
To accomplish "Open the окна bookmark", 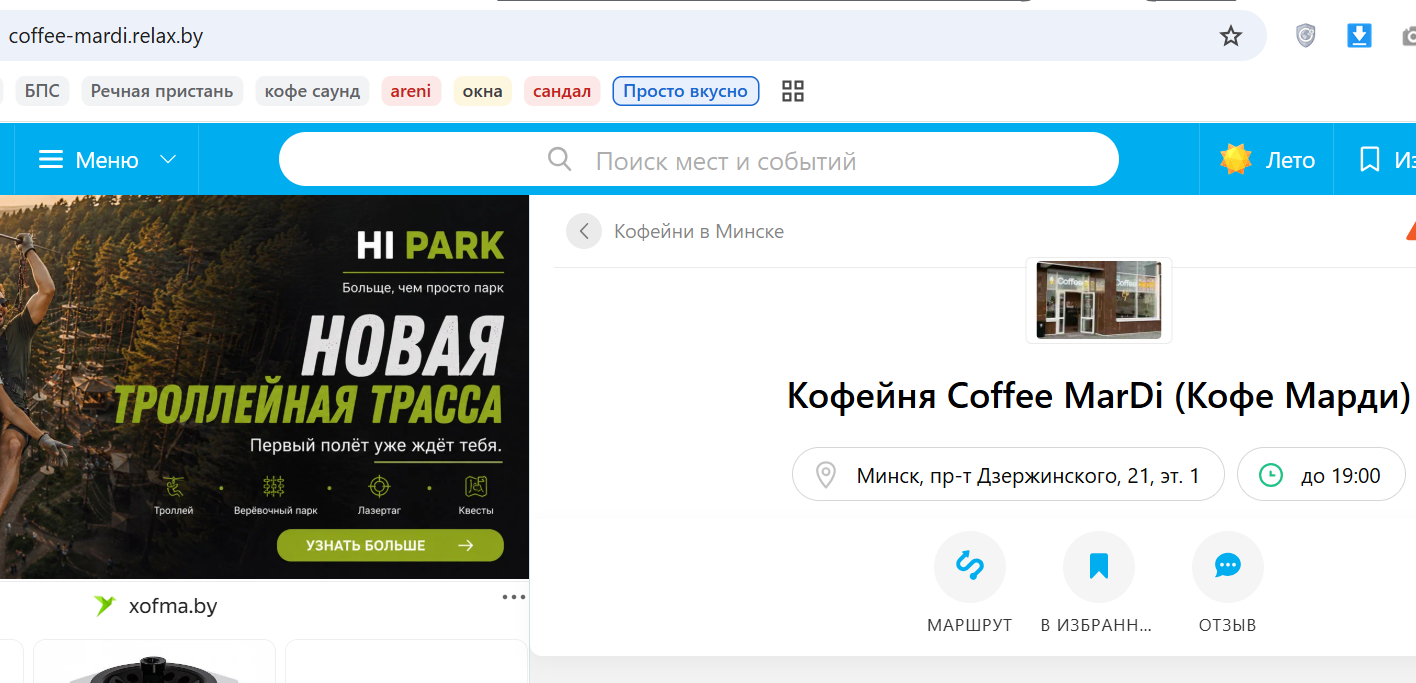I will tap(483, 91).
